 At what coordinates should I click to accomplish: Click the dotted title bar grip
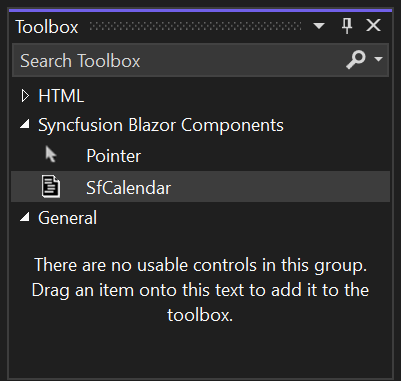(195, 26)
